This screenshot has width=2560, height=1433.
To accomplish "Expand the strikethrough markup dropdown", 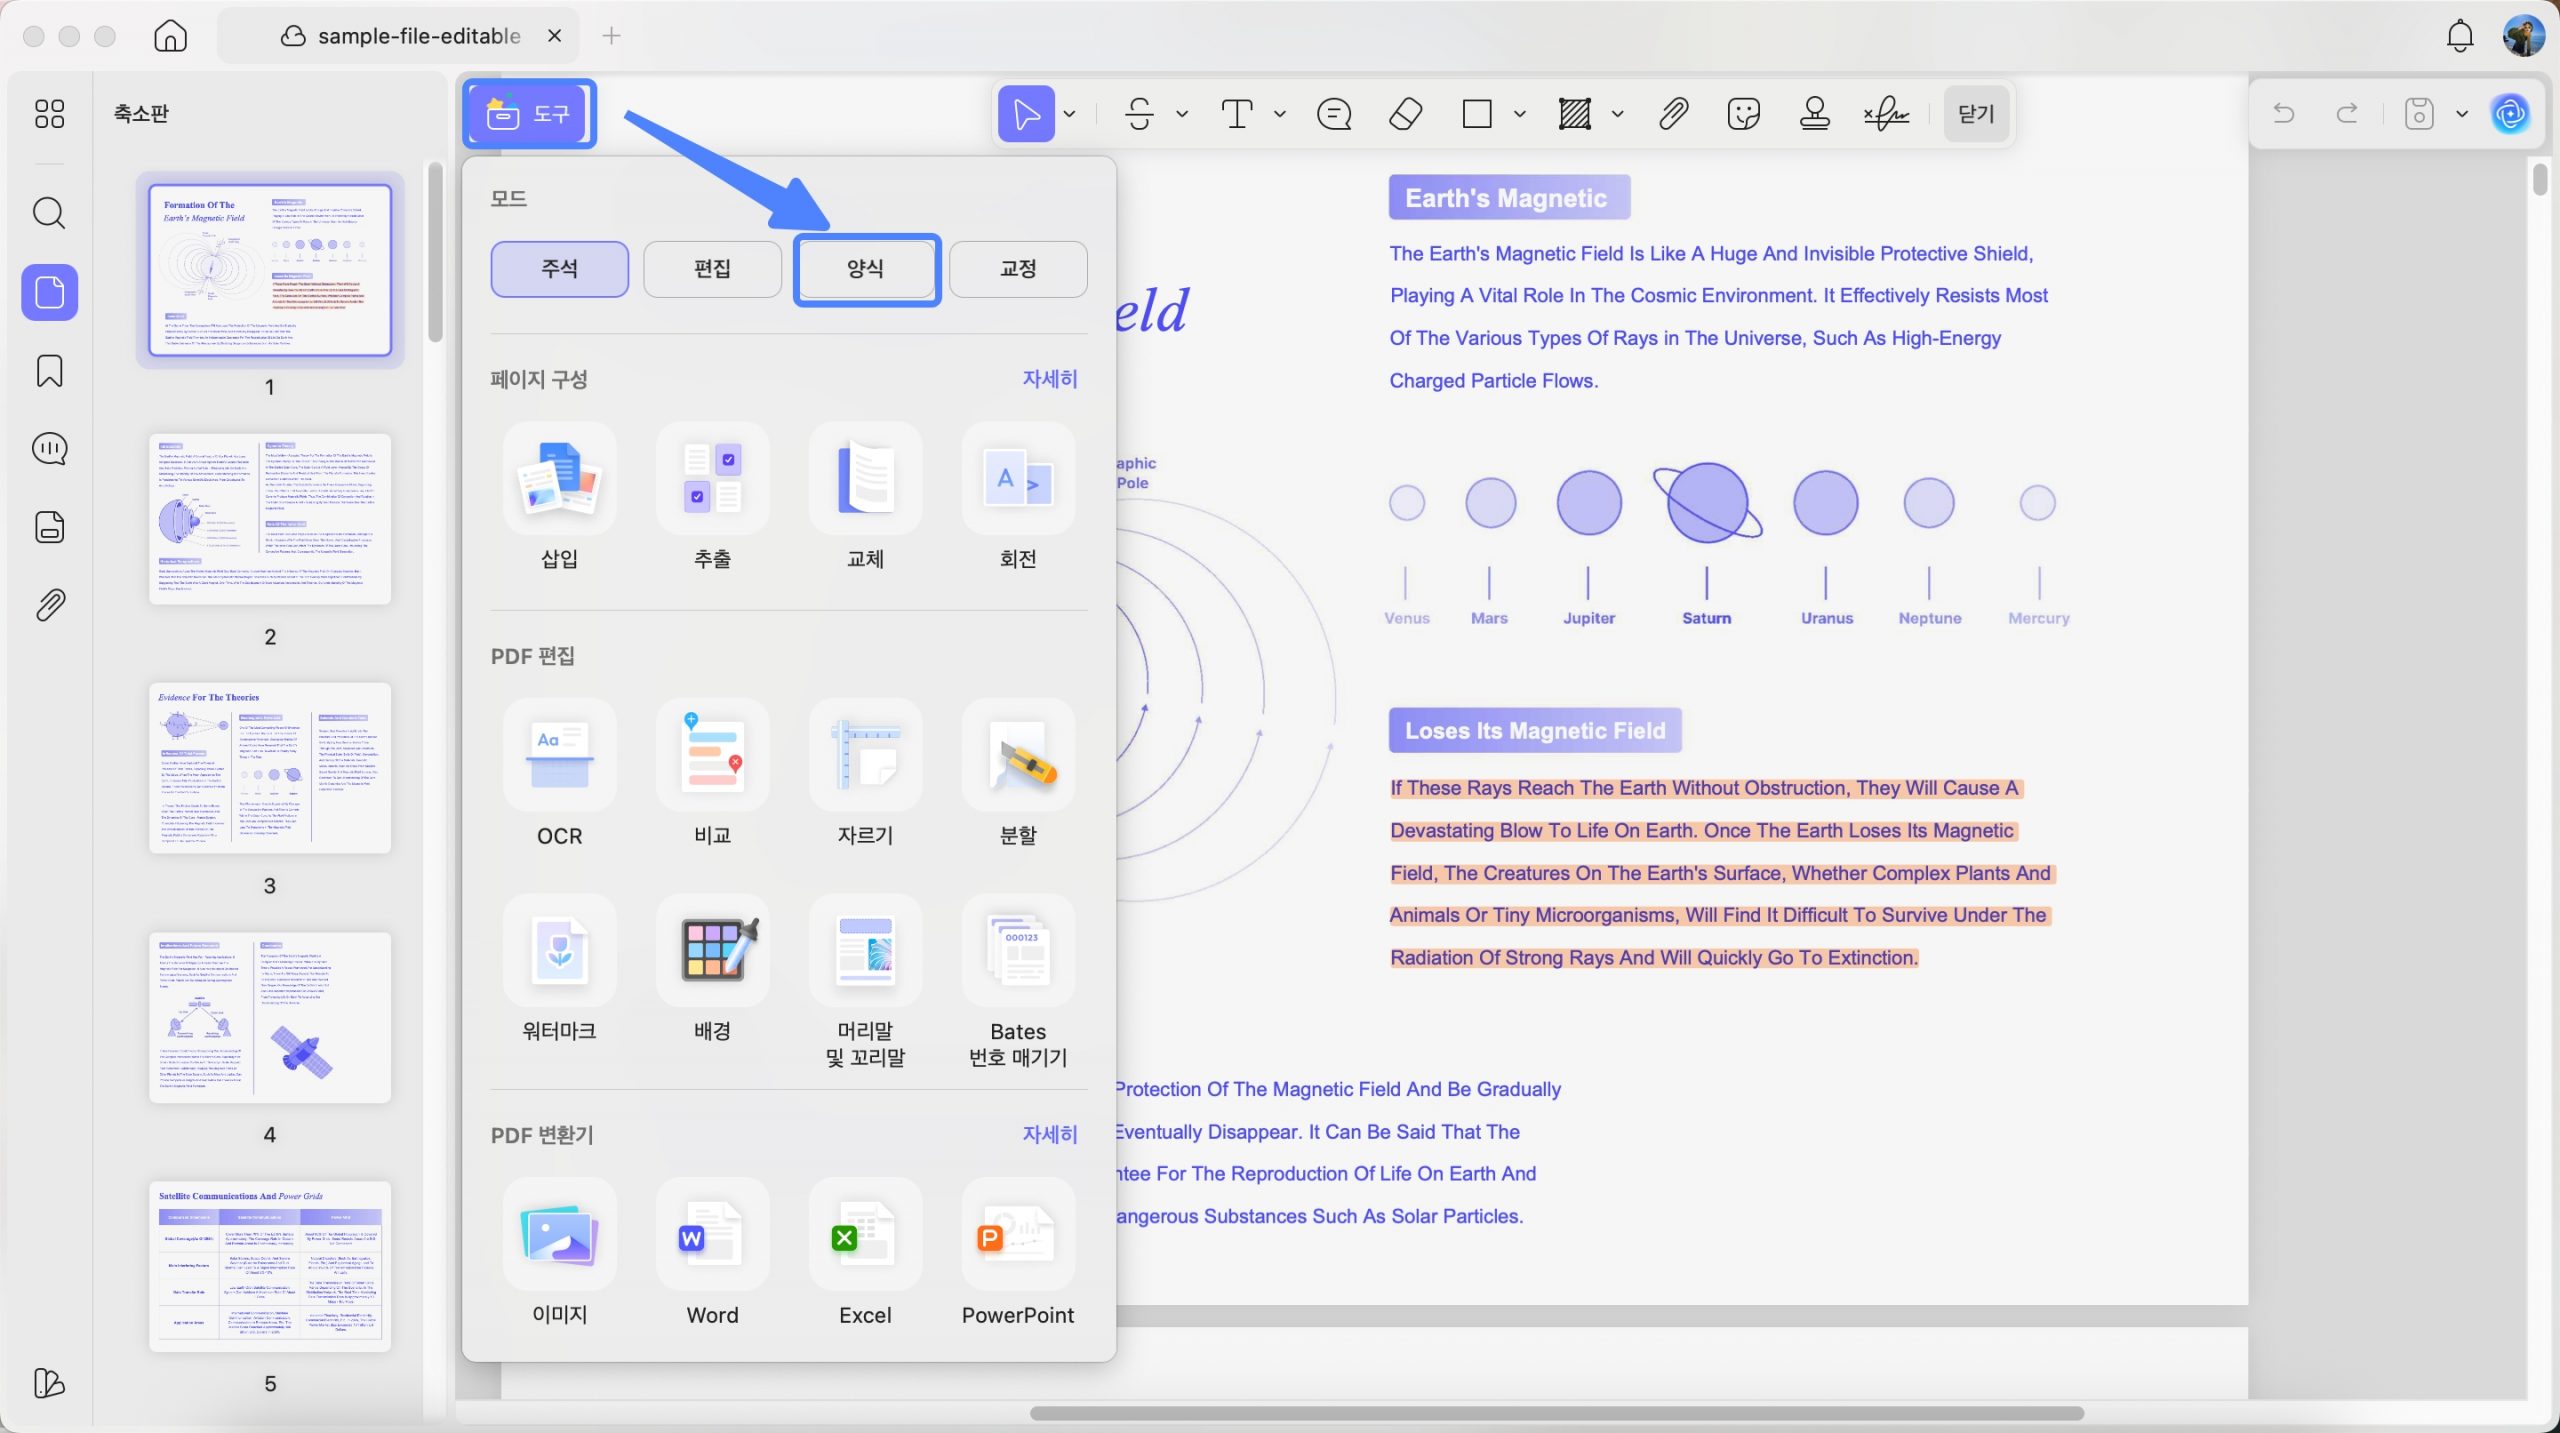I will 1182,114.
